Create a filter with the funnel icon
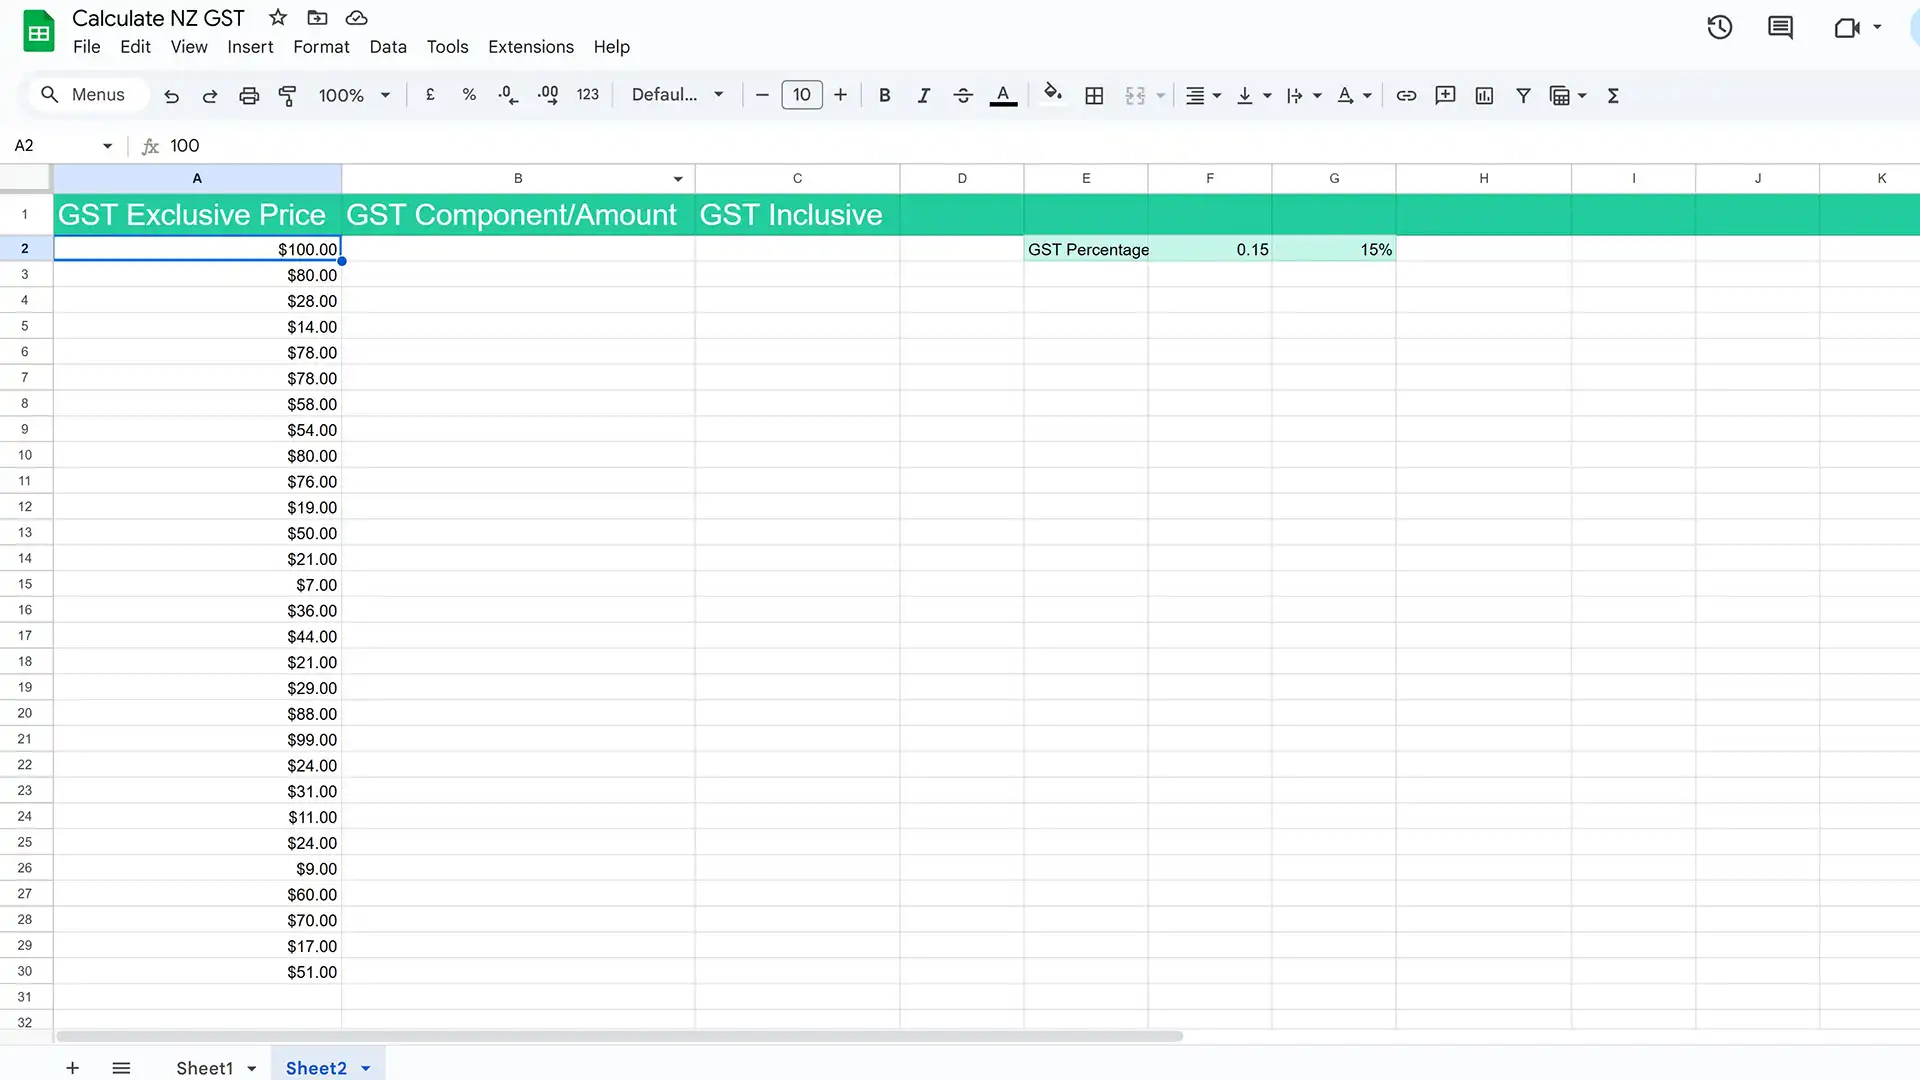The image size is (1920, 1080). pyautogui.click(x=1523, y=96)
